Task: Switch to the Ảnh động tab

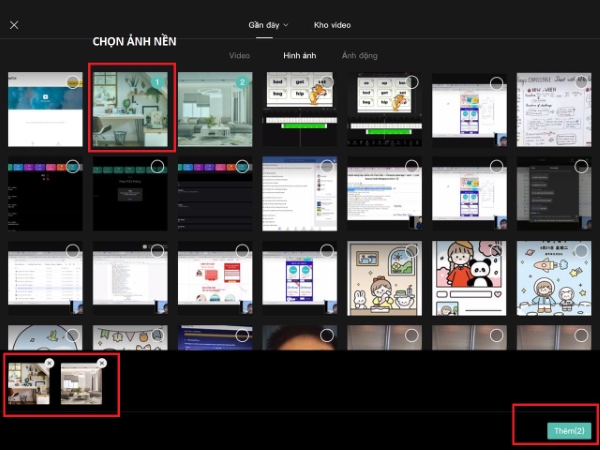Action: pyautogui.click(x=360, y=56)
